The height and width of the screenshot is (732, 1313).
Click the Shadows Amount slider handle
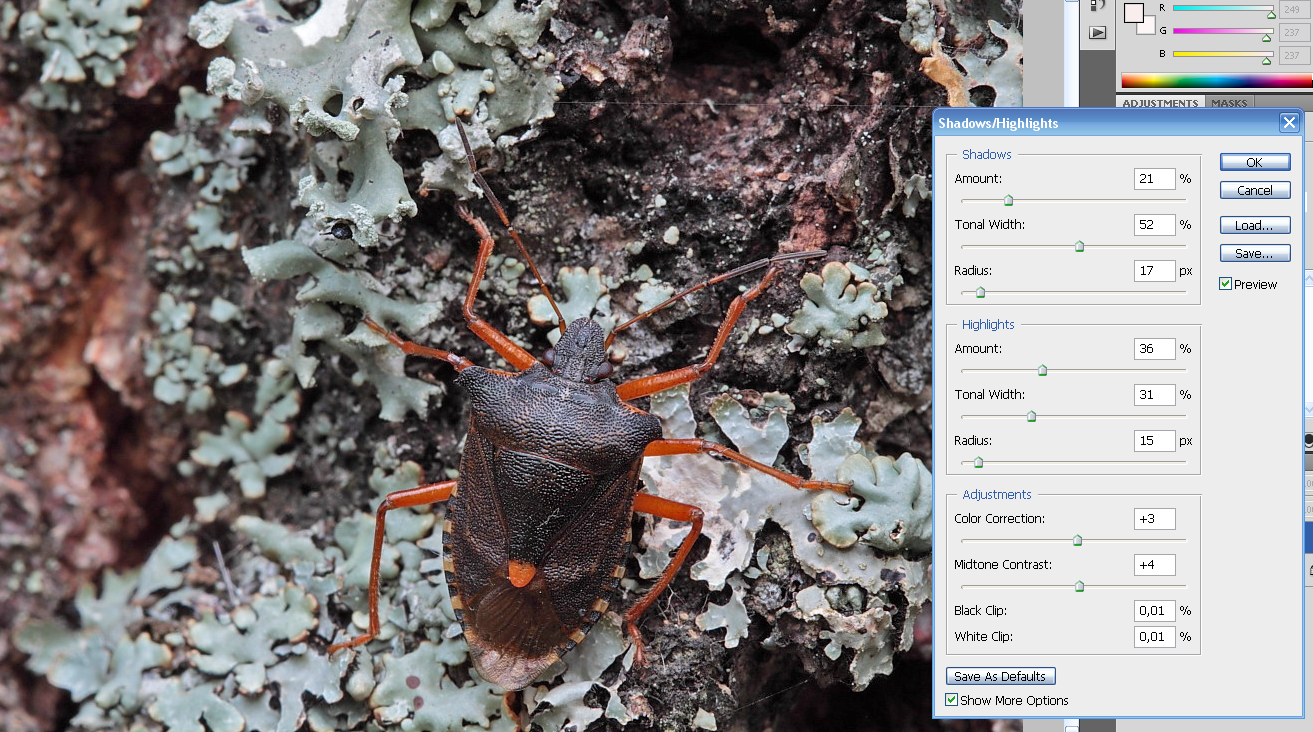point(1008,201)
